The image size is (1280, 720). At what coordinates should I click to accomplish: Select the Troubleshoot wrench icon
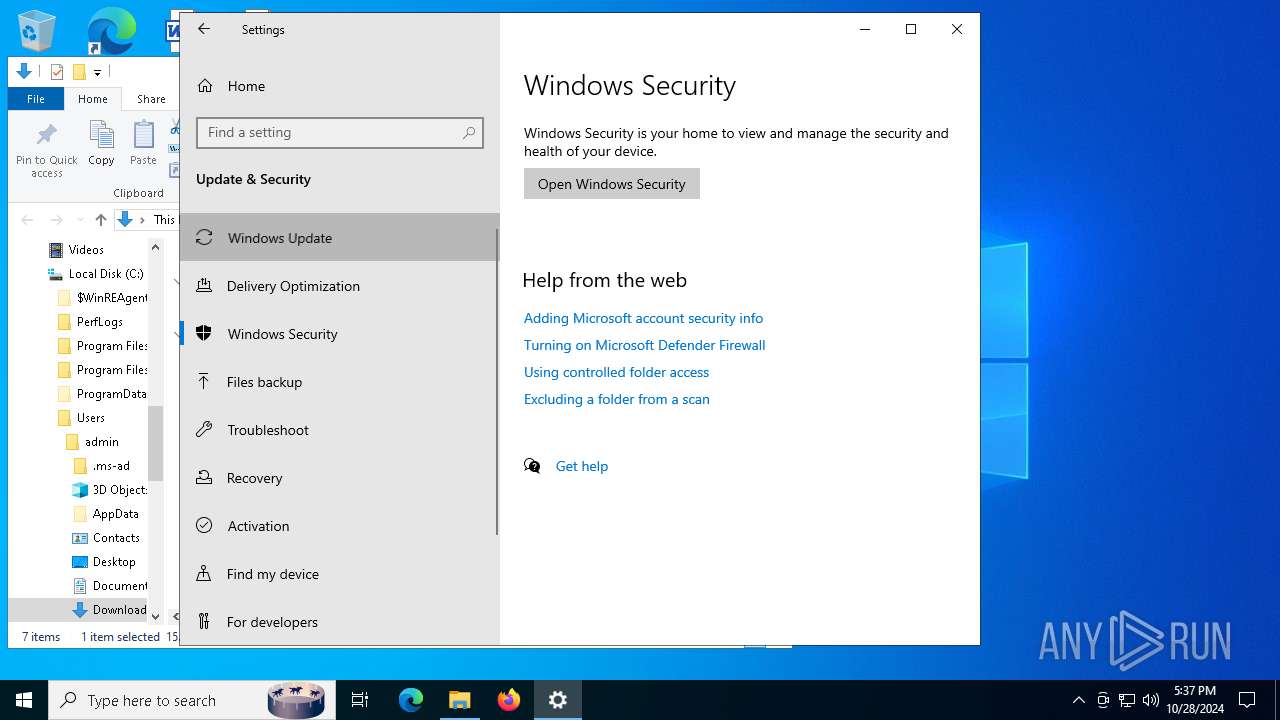[x=204, y=429]
